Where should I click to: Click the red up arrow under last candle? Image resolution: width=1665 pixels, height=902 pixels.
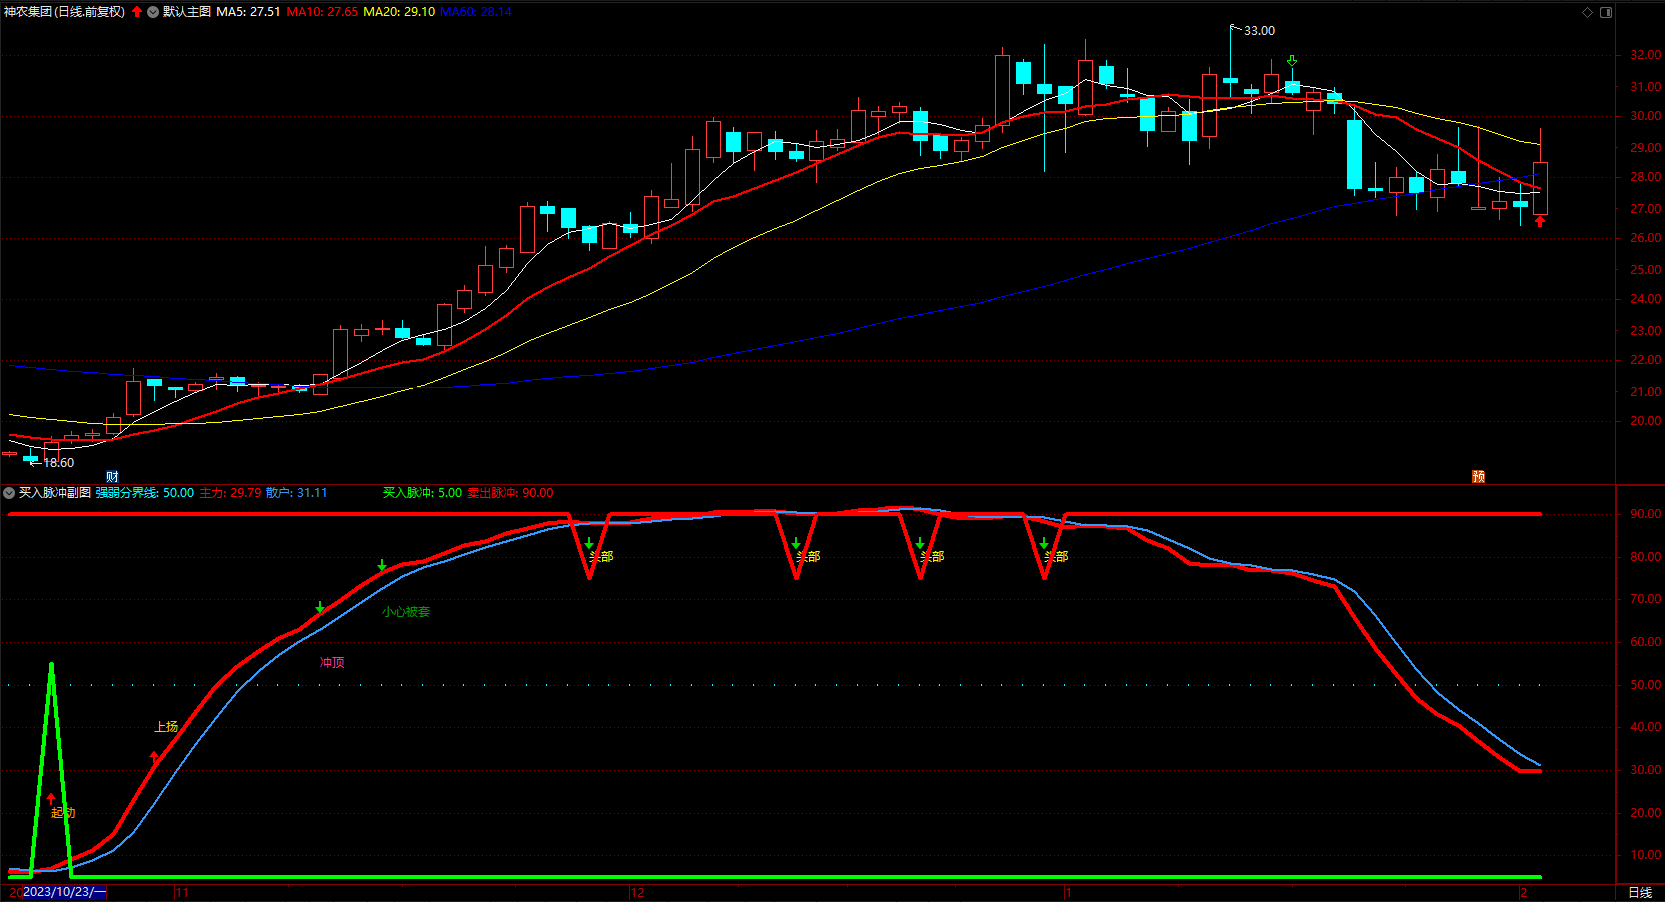1540,221
